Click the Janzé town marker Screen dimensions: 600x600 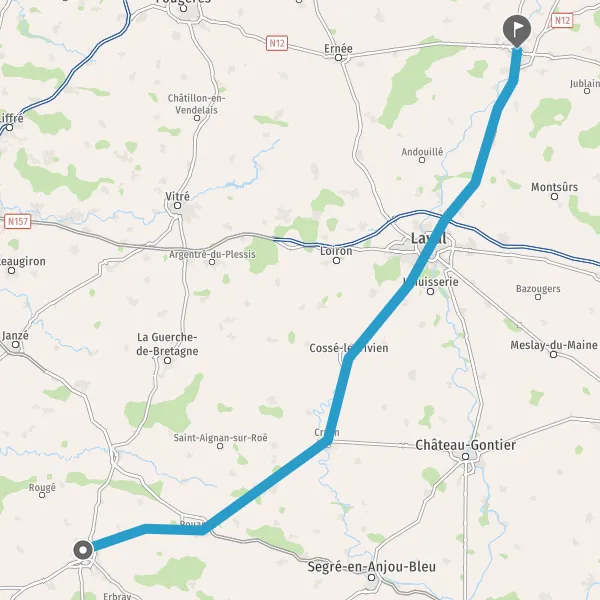tap(15, 344)
